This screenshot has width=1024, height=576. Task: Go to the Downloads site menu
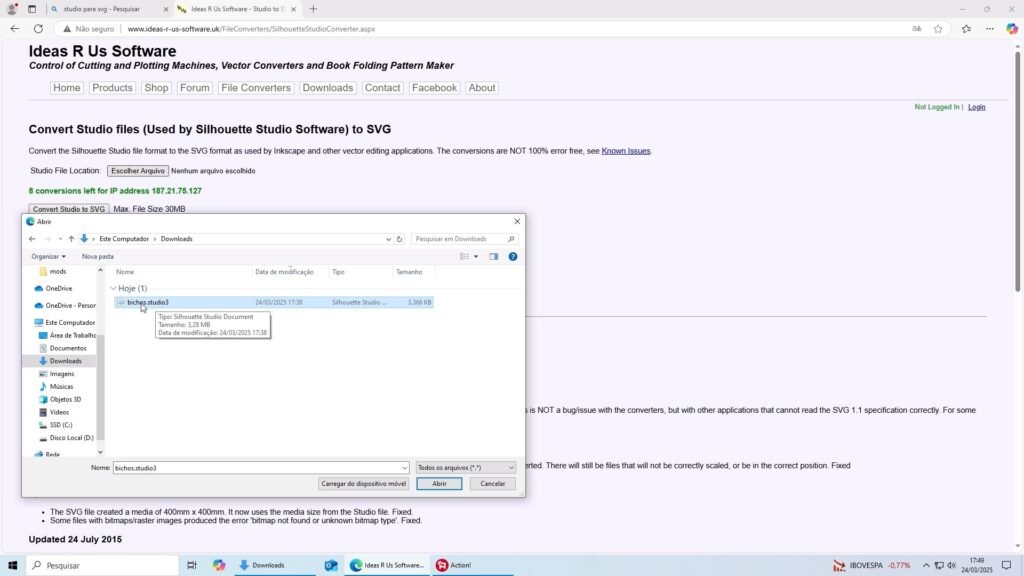click(328, 88)
